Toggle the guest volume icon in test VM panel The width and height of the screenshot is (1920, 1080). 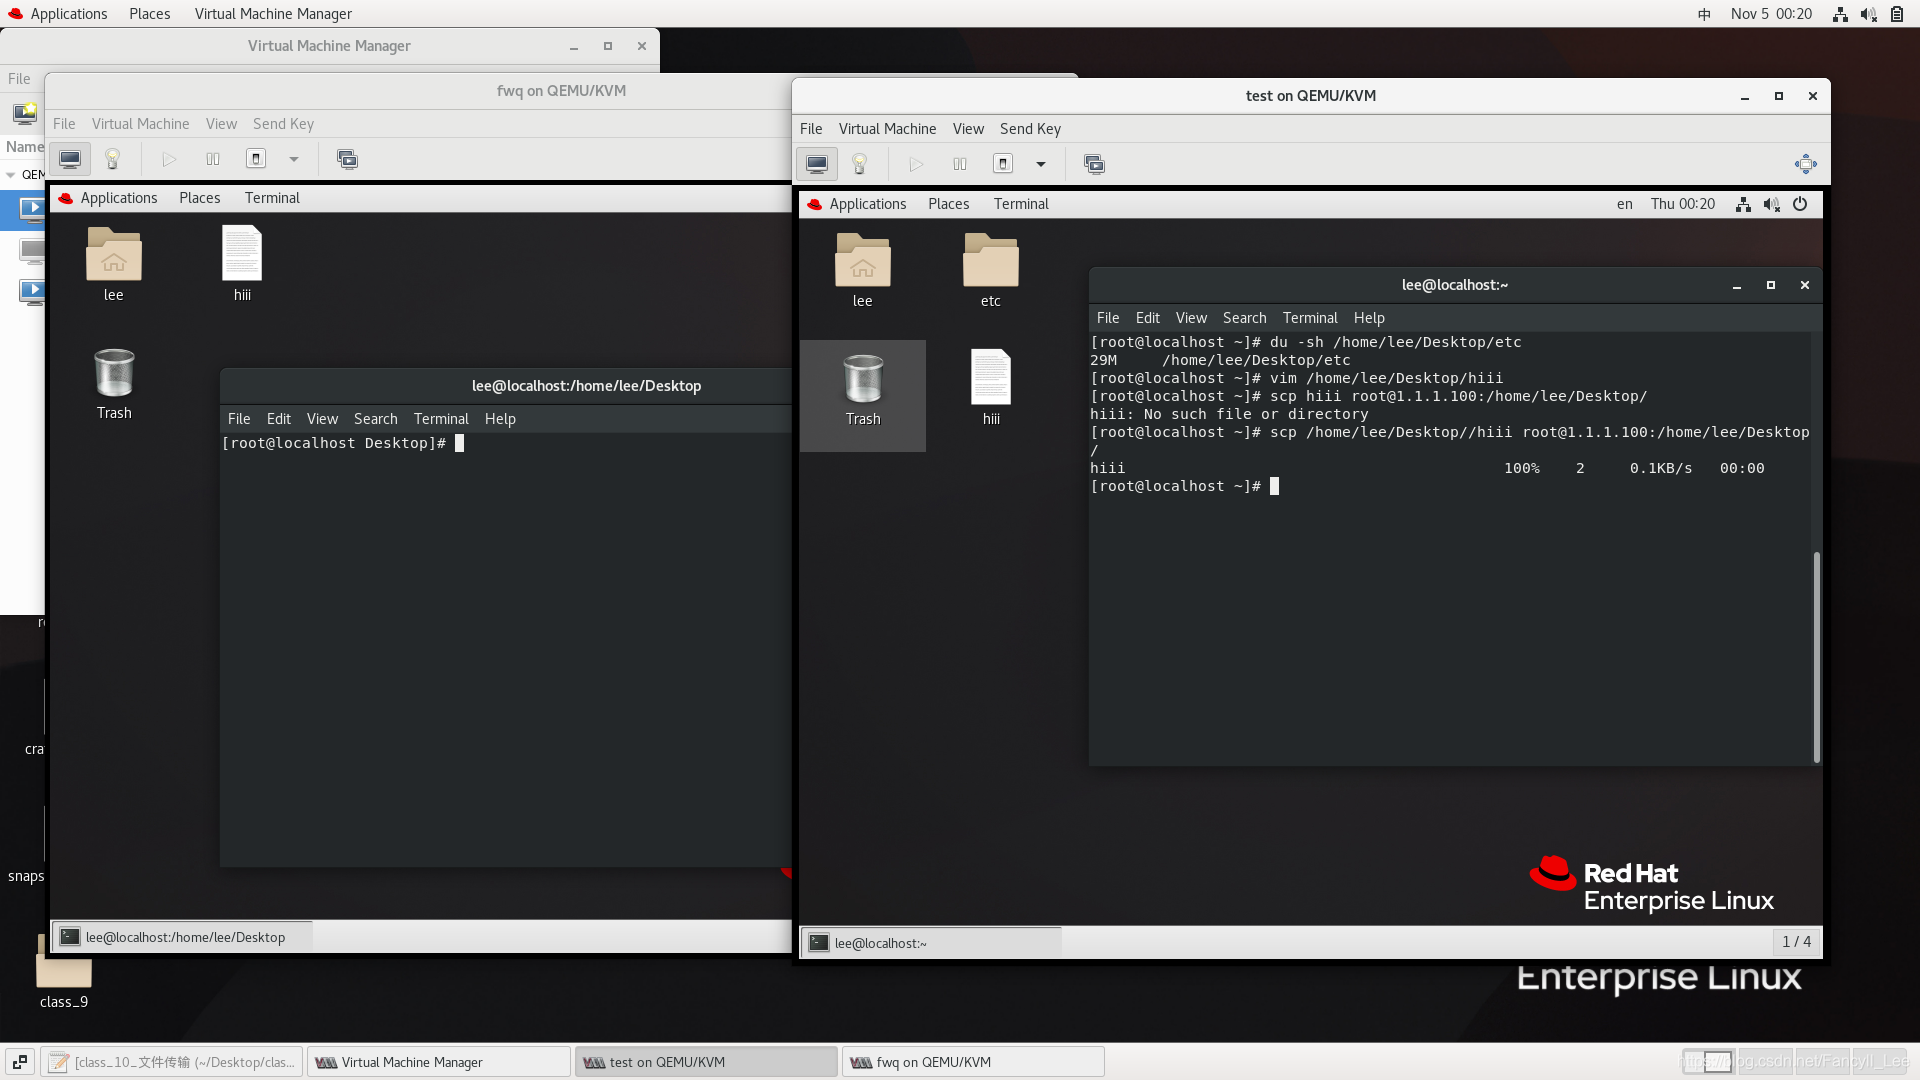(1771, 204)
